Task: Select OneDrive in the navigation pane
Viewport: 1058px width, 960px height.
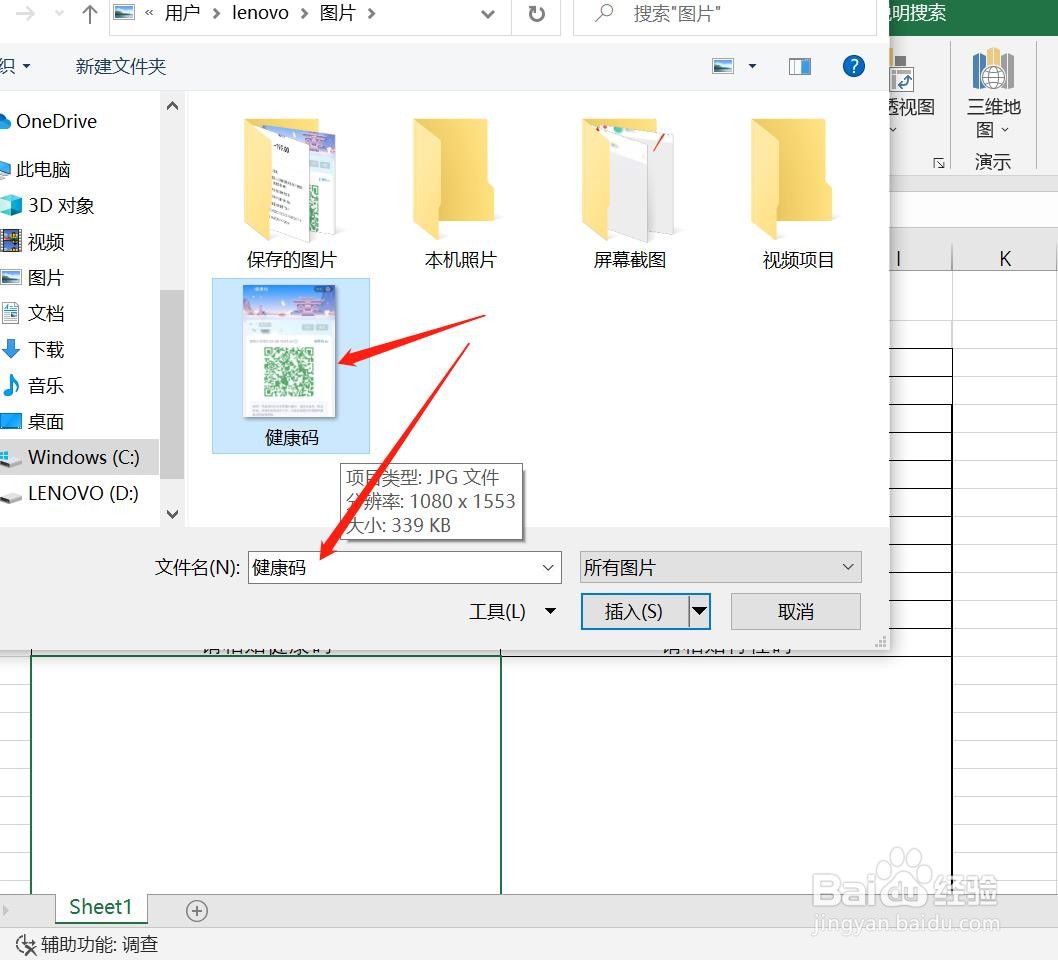Action: (x=56, y=121)
